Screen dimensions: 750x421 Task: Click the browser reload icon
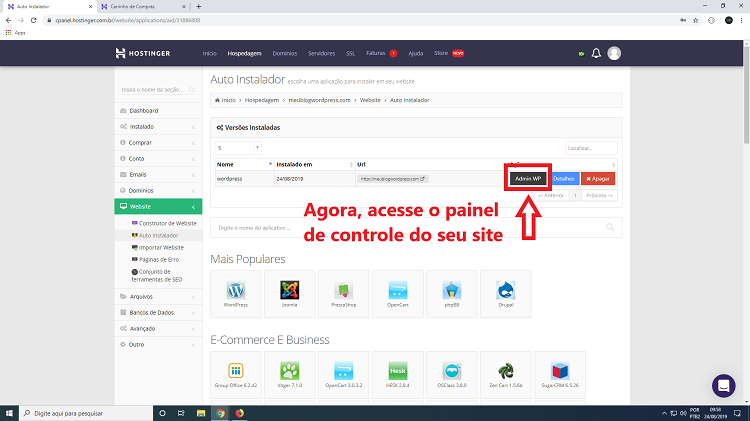point(33,20)
